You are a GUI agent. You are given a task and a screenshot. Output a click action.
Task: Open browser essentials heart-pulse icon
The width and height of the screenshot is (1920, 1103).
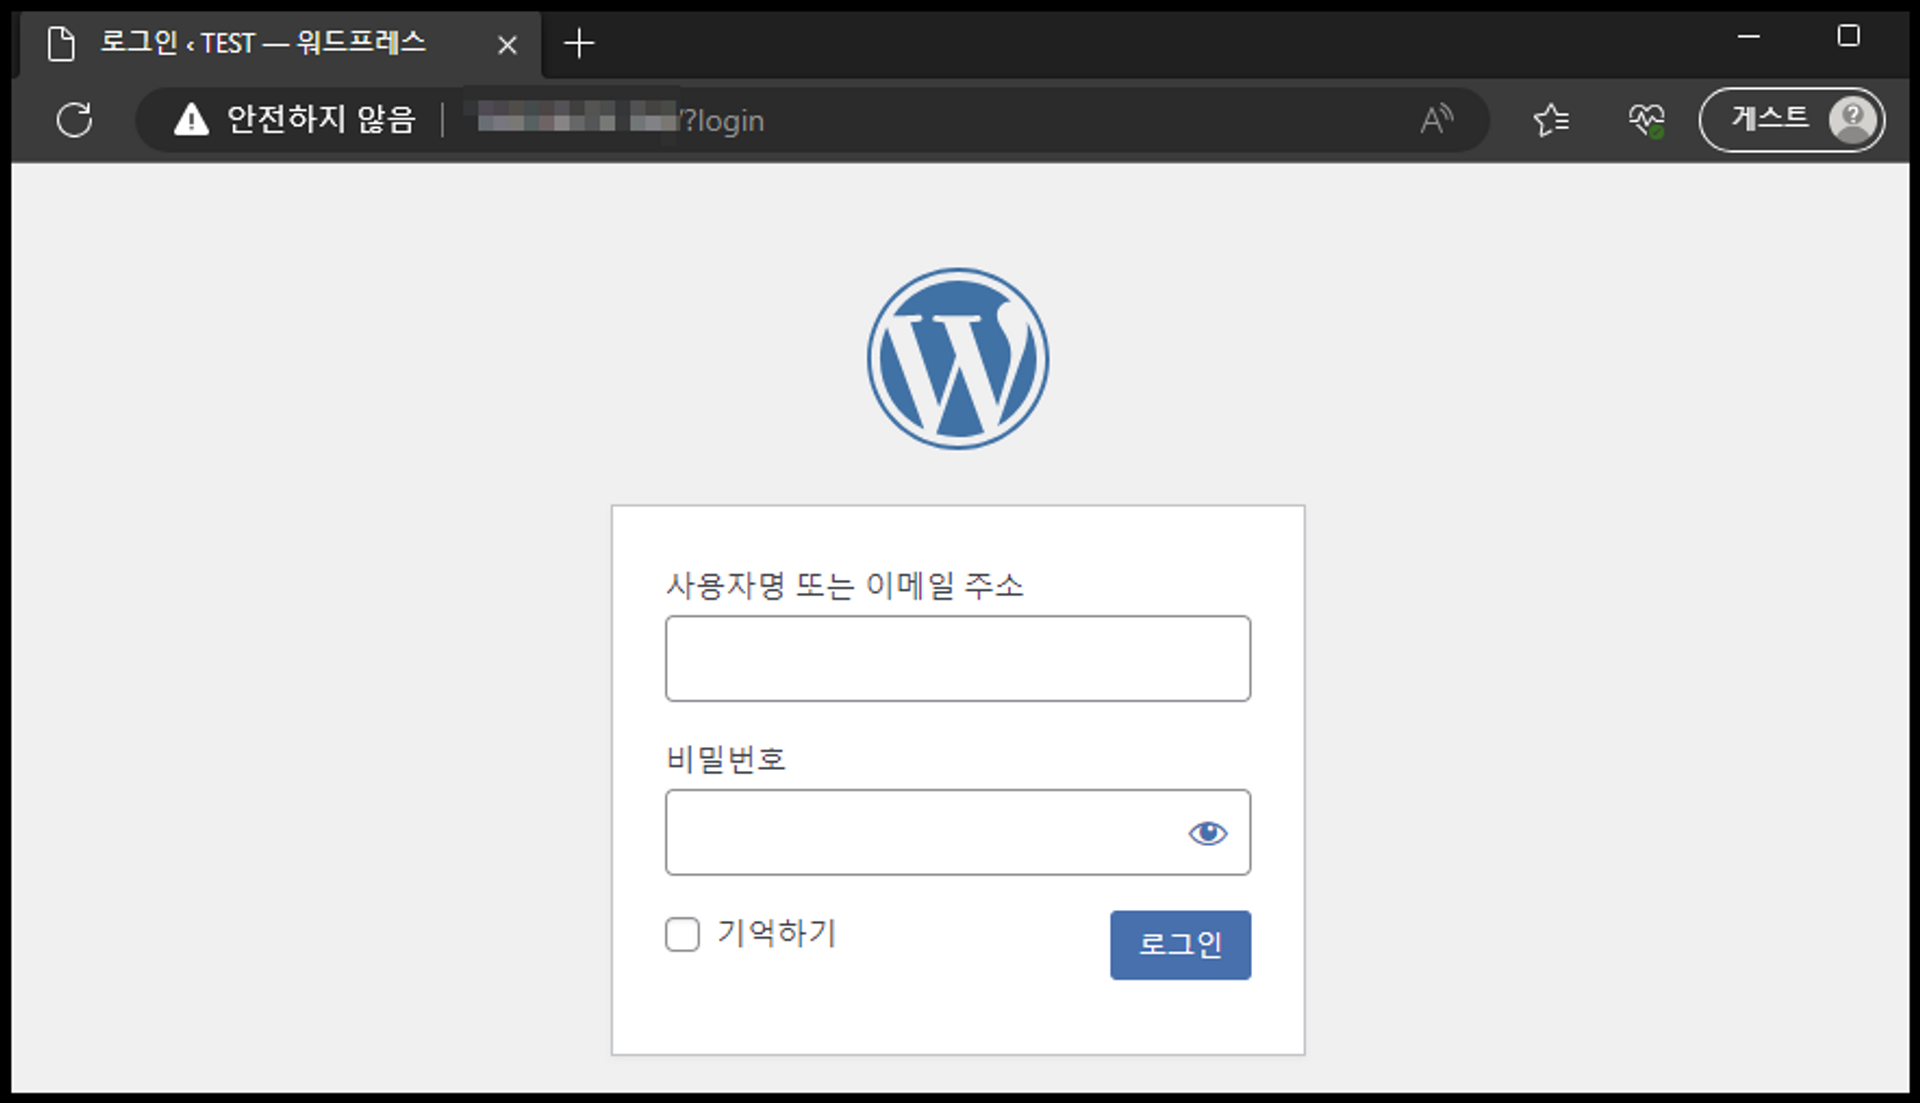[x=1646, y=120]
